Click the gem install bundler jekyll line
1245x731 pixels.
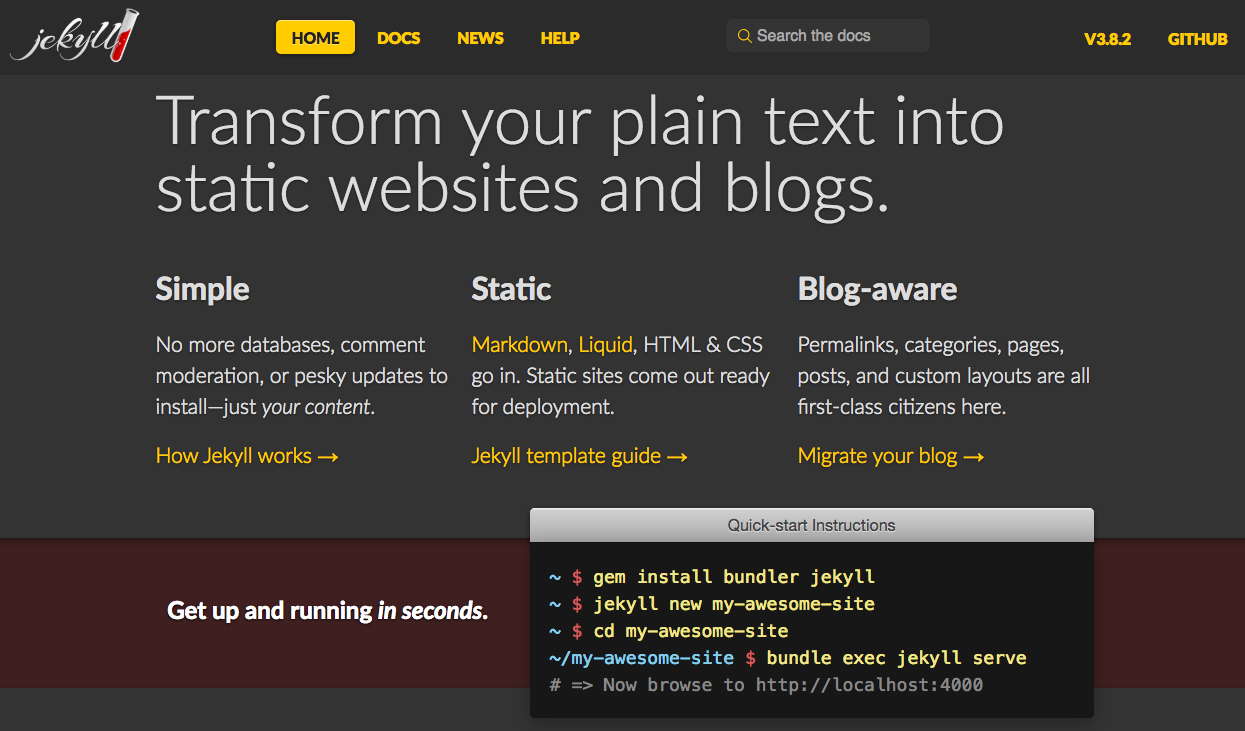point(712,577)
